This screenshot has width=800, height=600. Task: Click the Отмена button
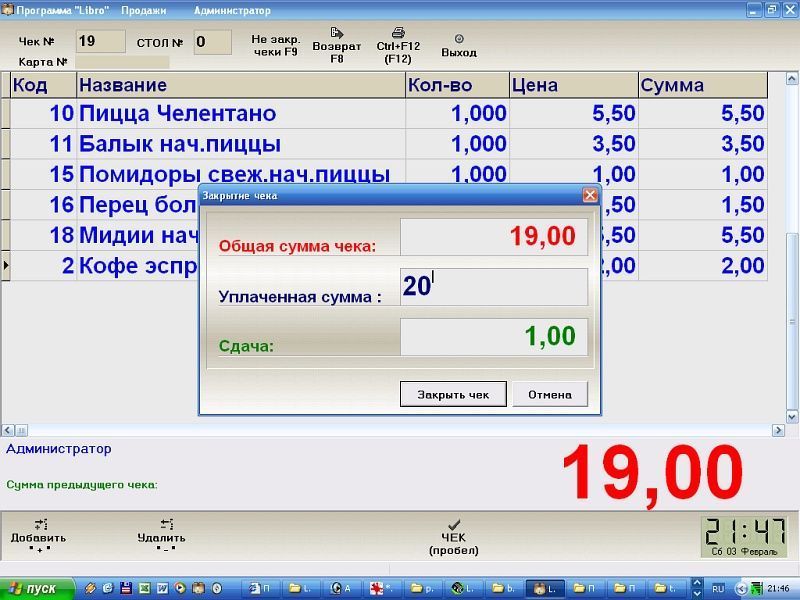pyautogui.click(x=550, y=394)
